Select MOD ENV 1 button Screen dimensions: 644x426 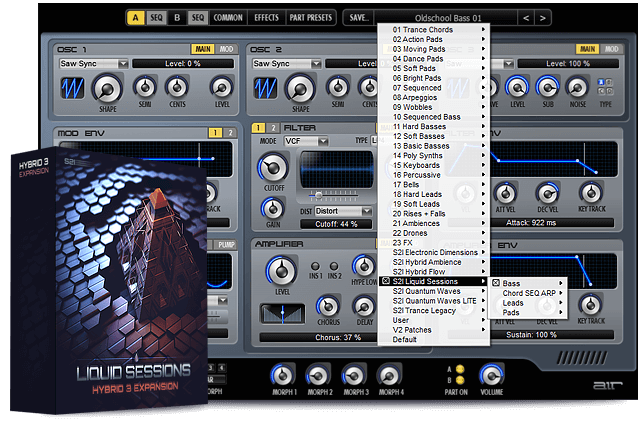coord(215,133)
